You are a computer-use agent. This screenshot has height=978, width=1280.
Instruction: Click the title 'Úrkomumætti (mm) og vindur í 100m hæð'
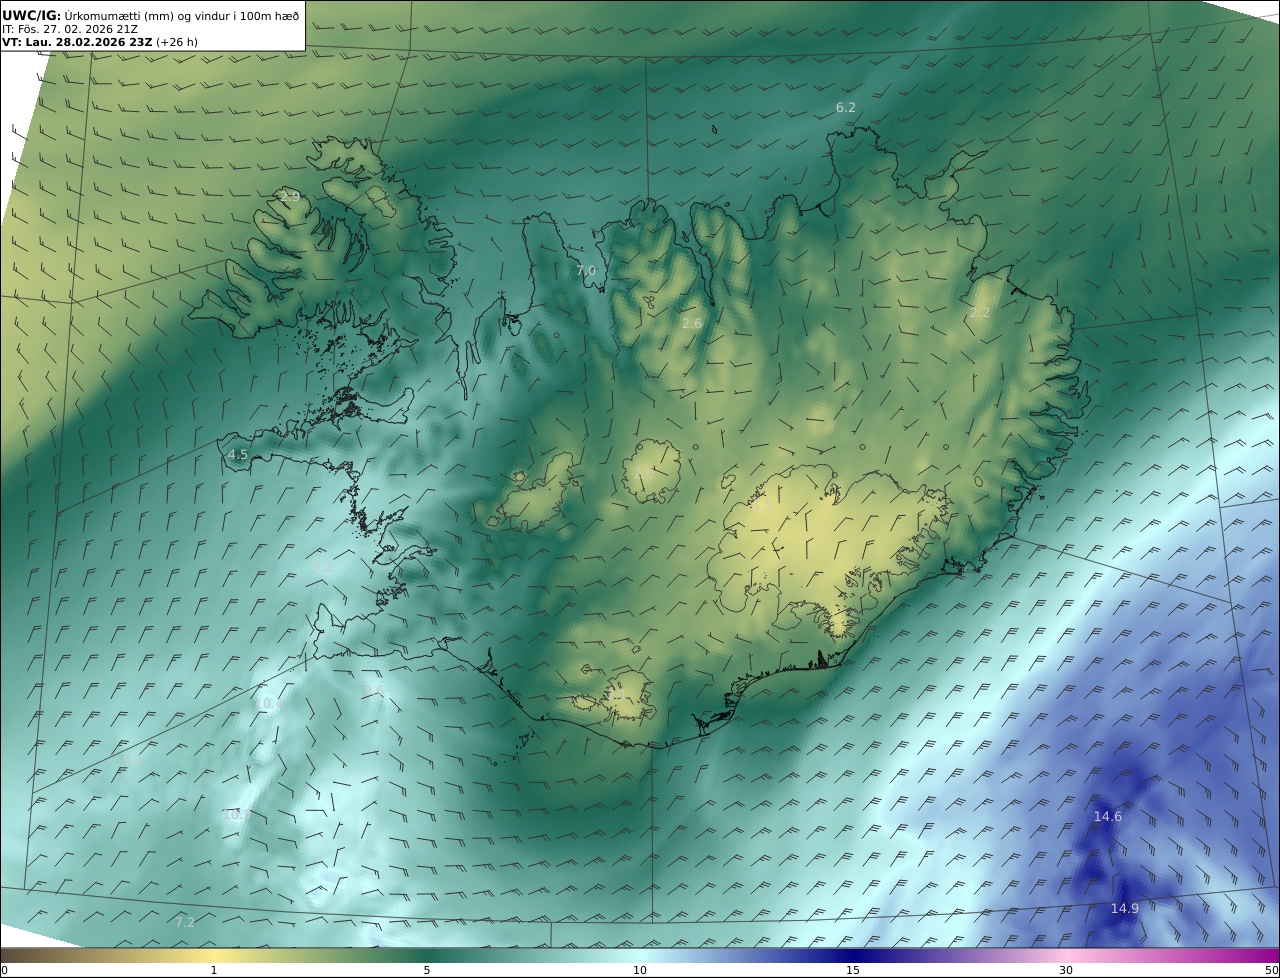pyautogui.click(x=181, y=15)
